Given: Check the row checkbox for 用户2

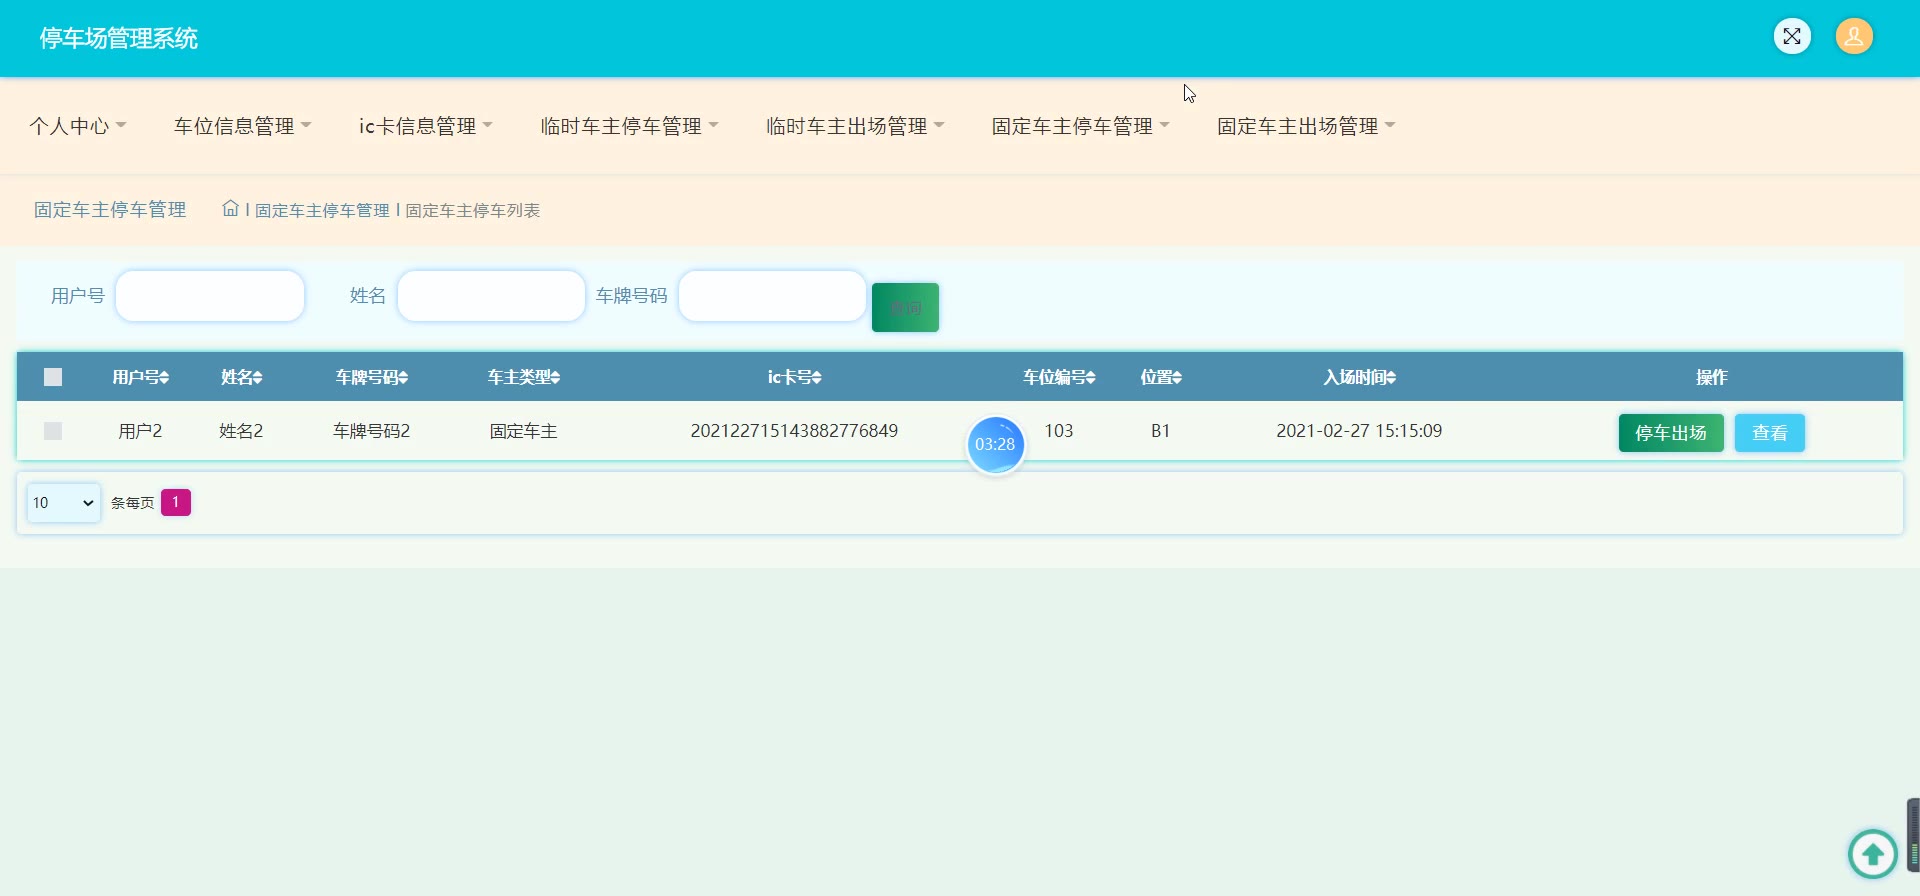Looking at the screenshot, I should click(53, 431).
